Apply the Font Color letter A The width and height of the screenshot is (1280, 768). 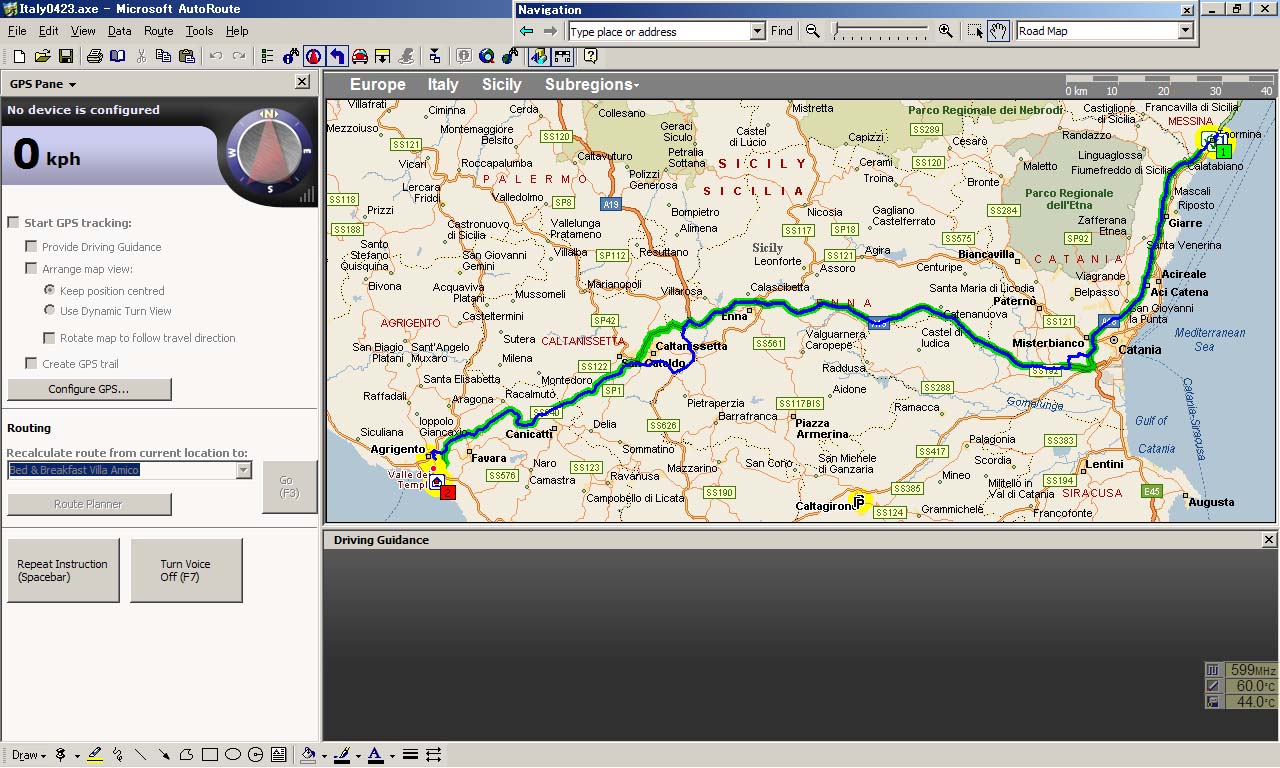(375, 755)
